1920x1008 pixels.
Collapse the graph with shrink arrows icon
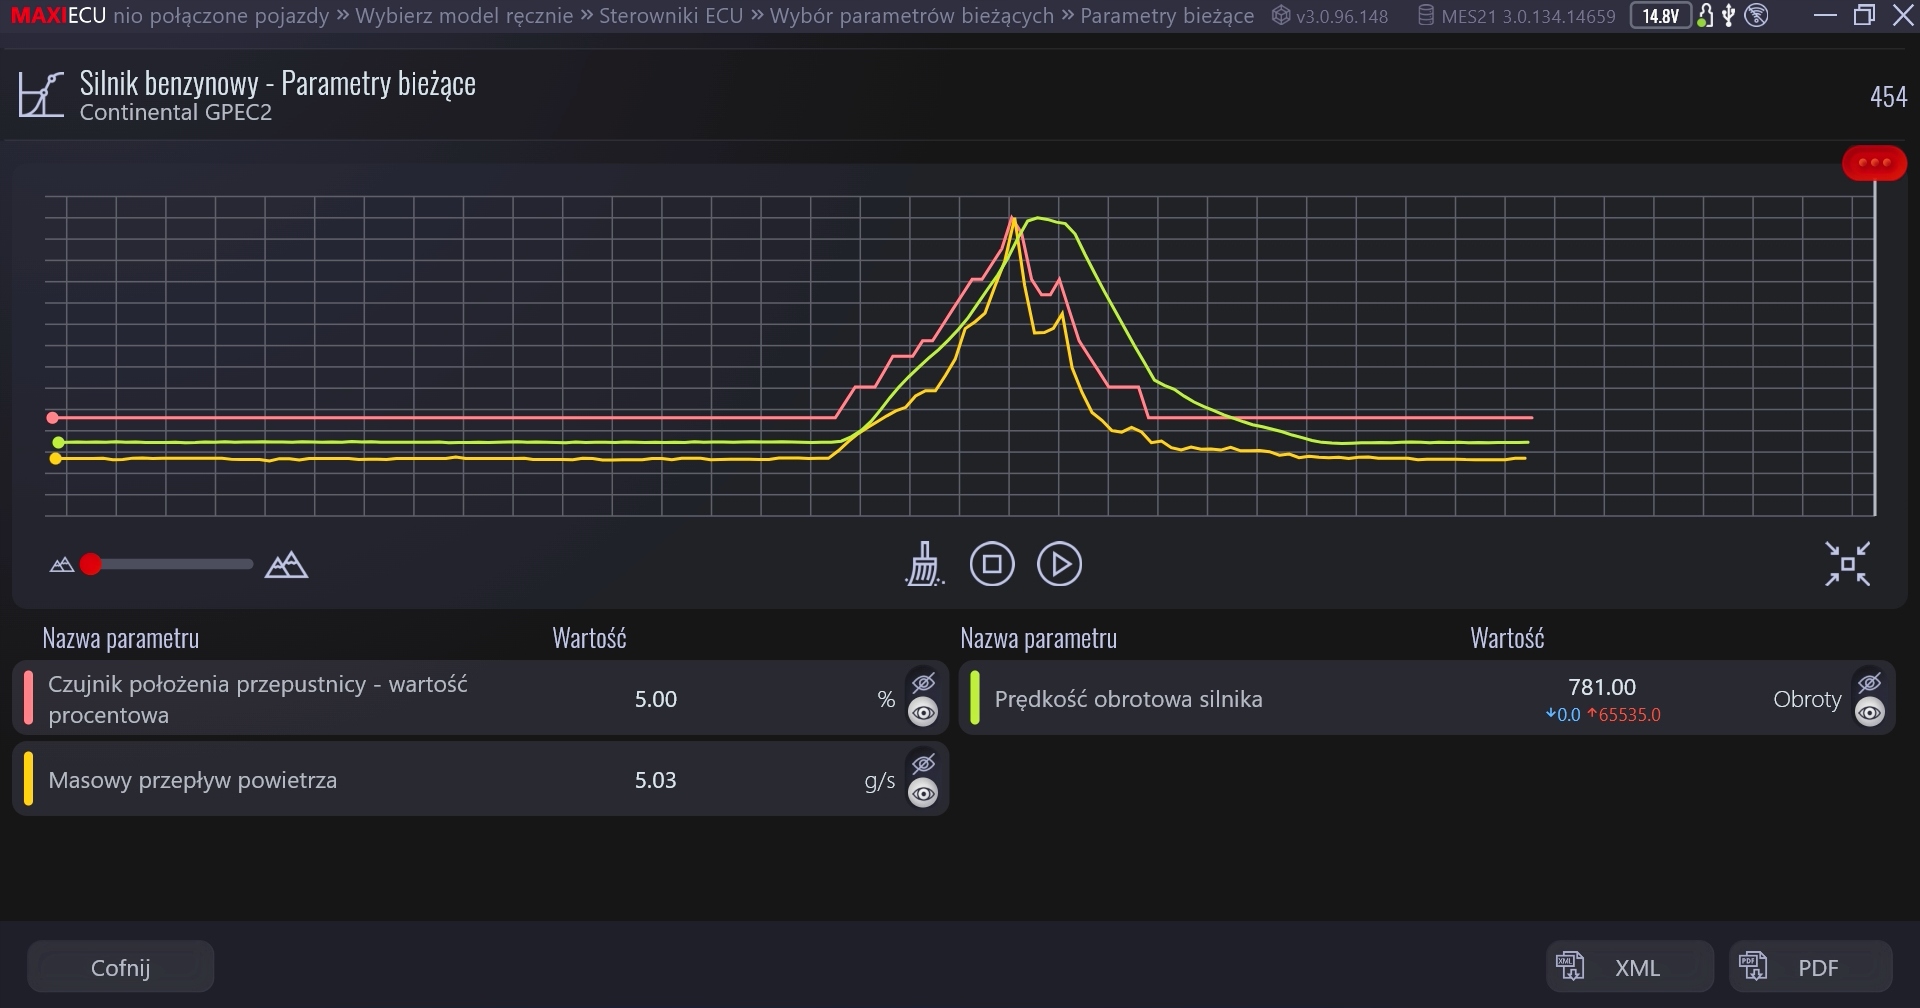(1846, 564)
